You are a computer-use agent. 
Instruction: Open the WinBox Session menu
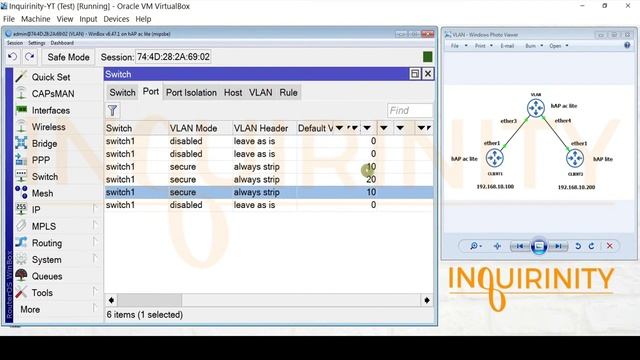[x=15, y=43]
